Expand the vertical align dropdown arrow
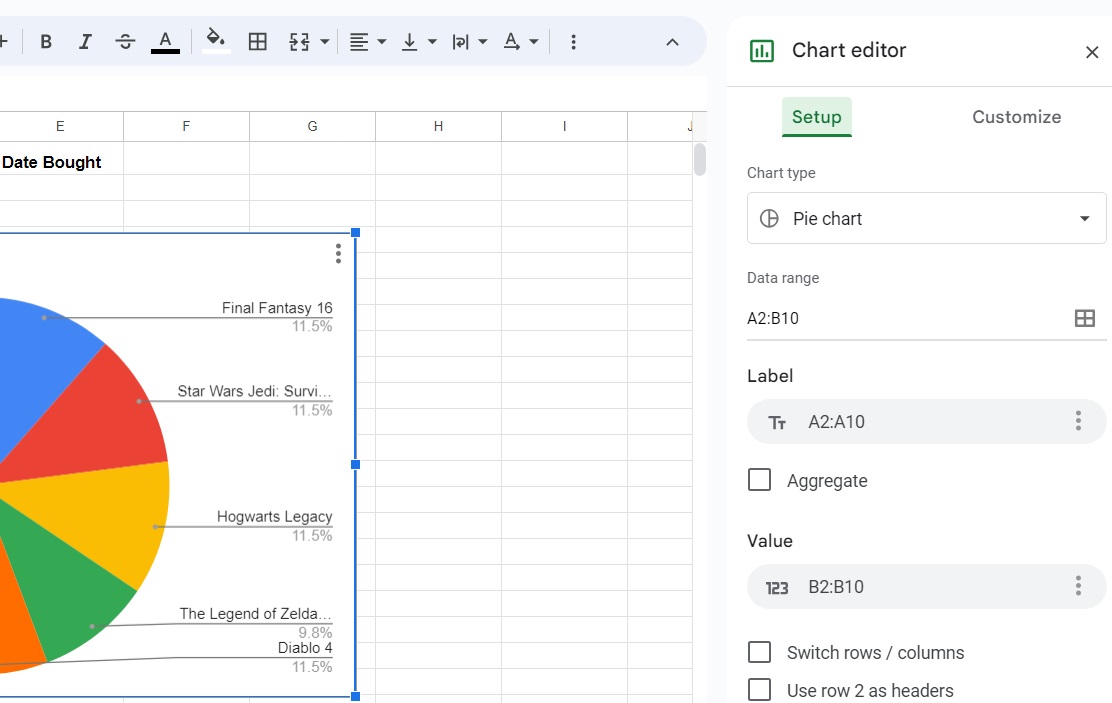Viewport: 1112px width, 703px height. (x=432, y=42)
